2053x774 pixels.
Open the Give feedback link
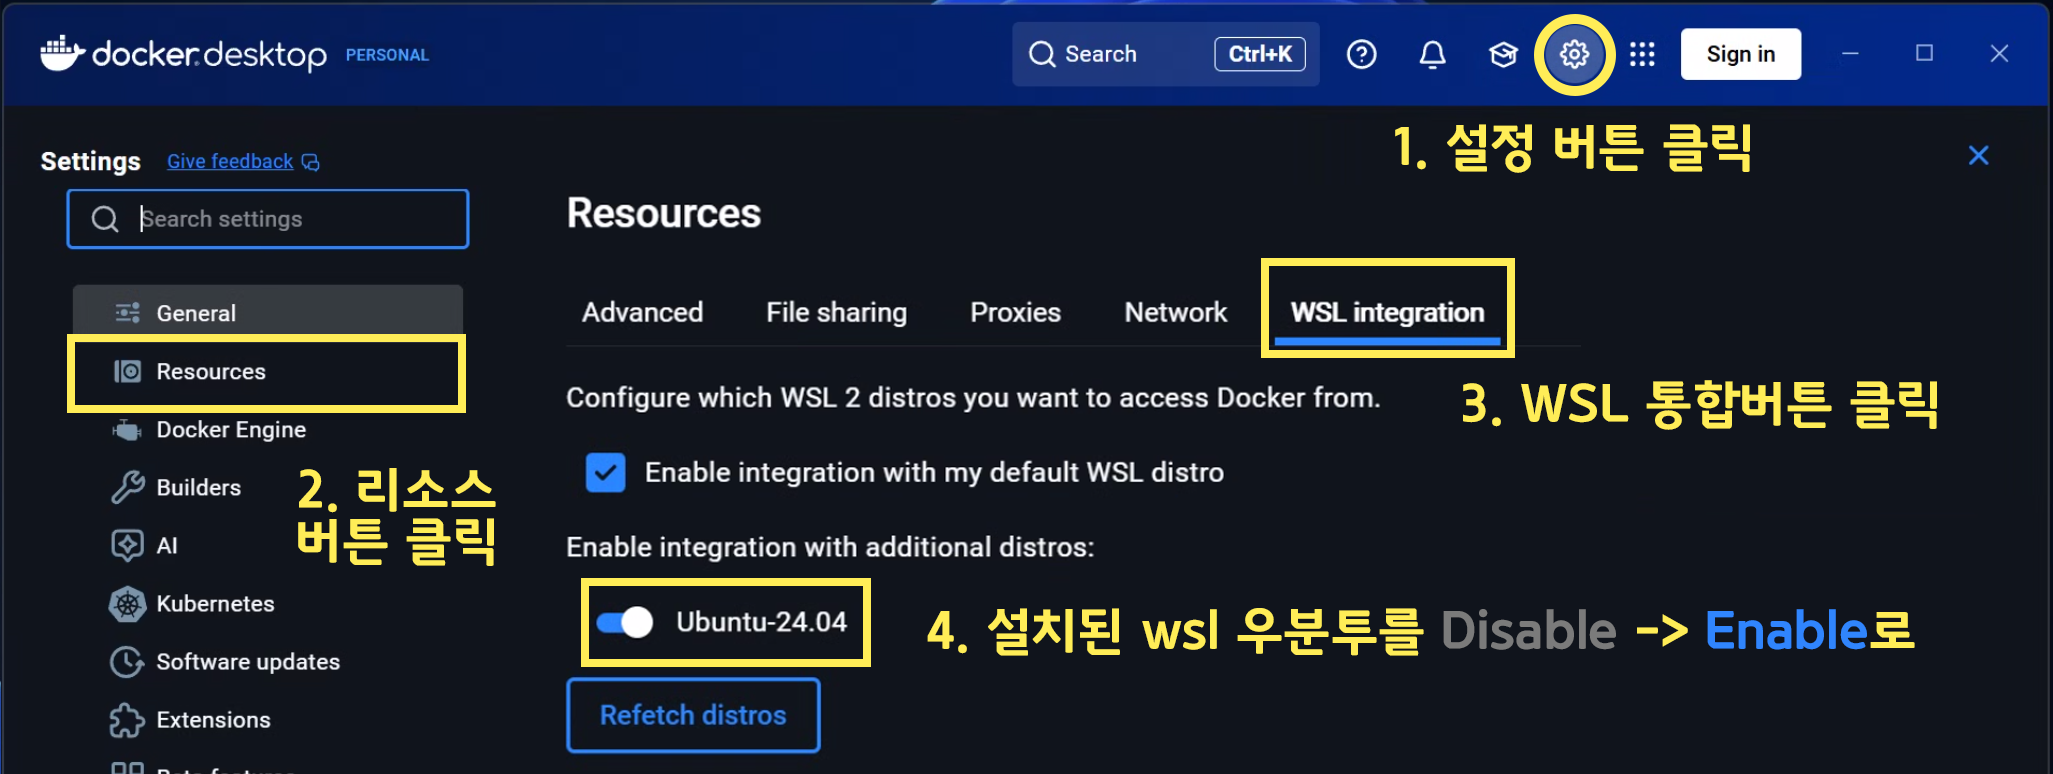230,161
